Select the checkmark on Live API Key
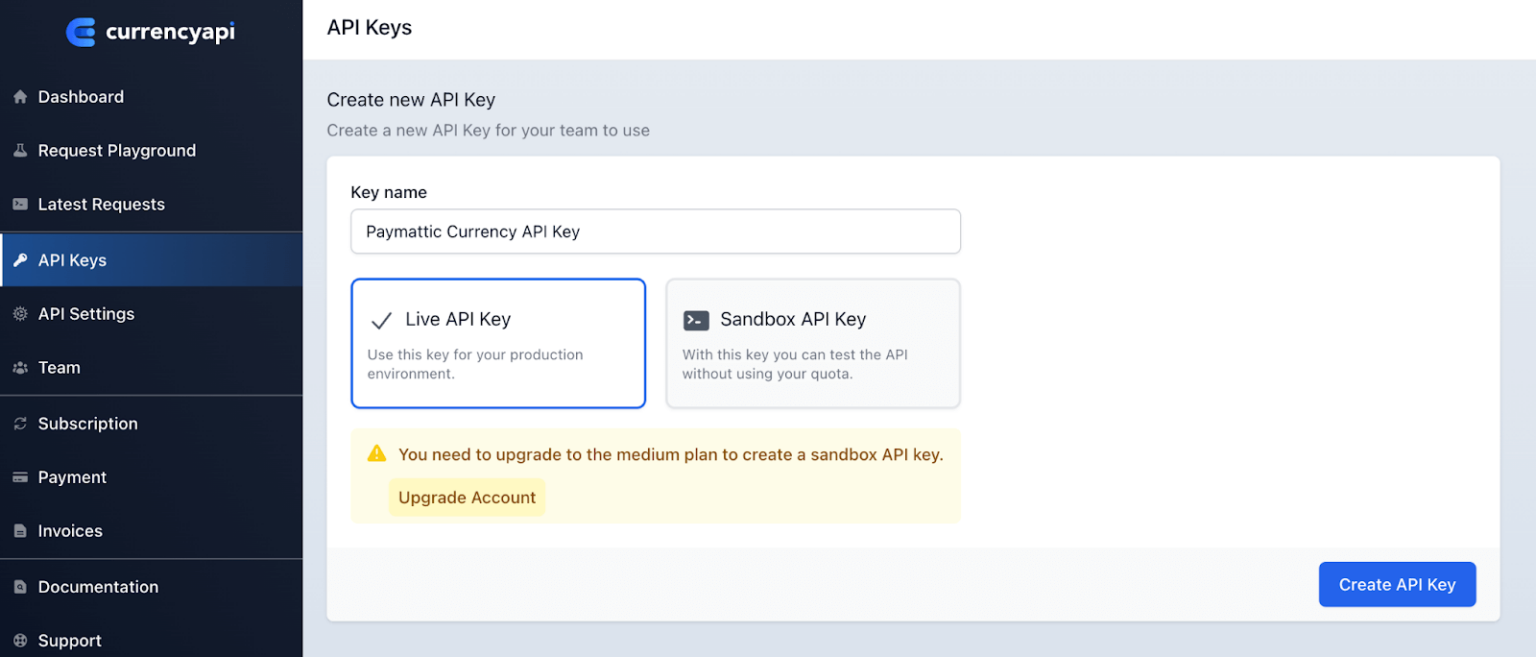This screenshot has height=657, width=1536. [381, 319]
